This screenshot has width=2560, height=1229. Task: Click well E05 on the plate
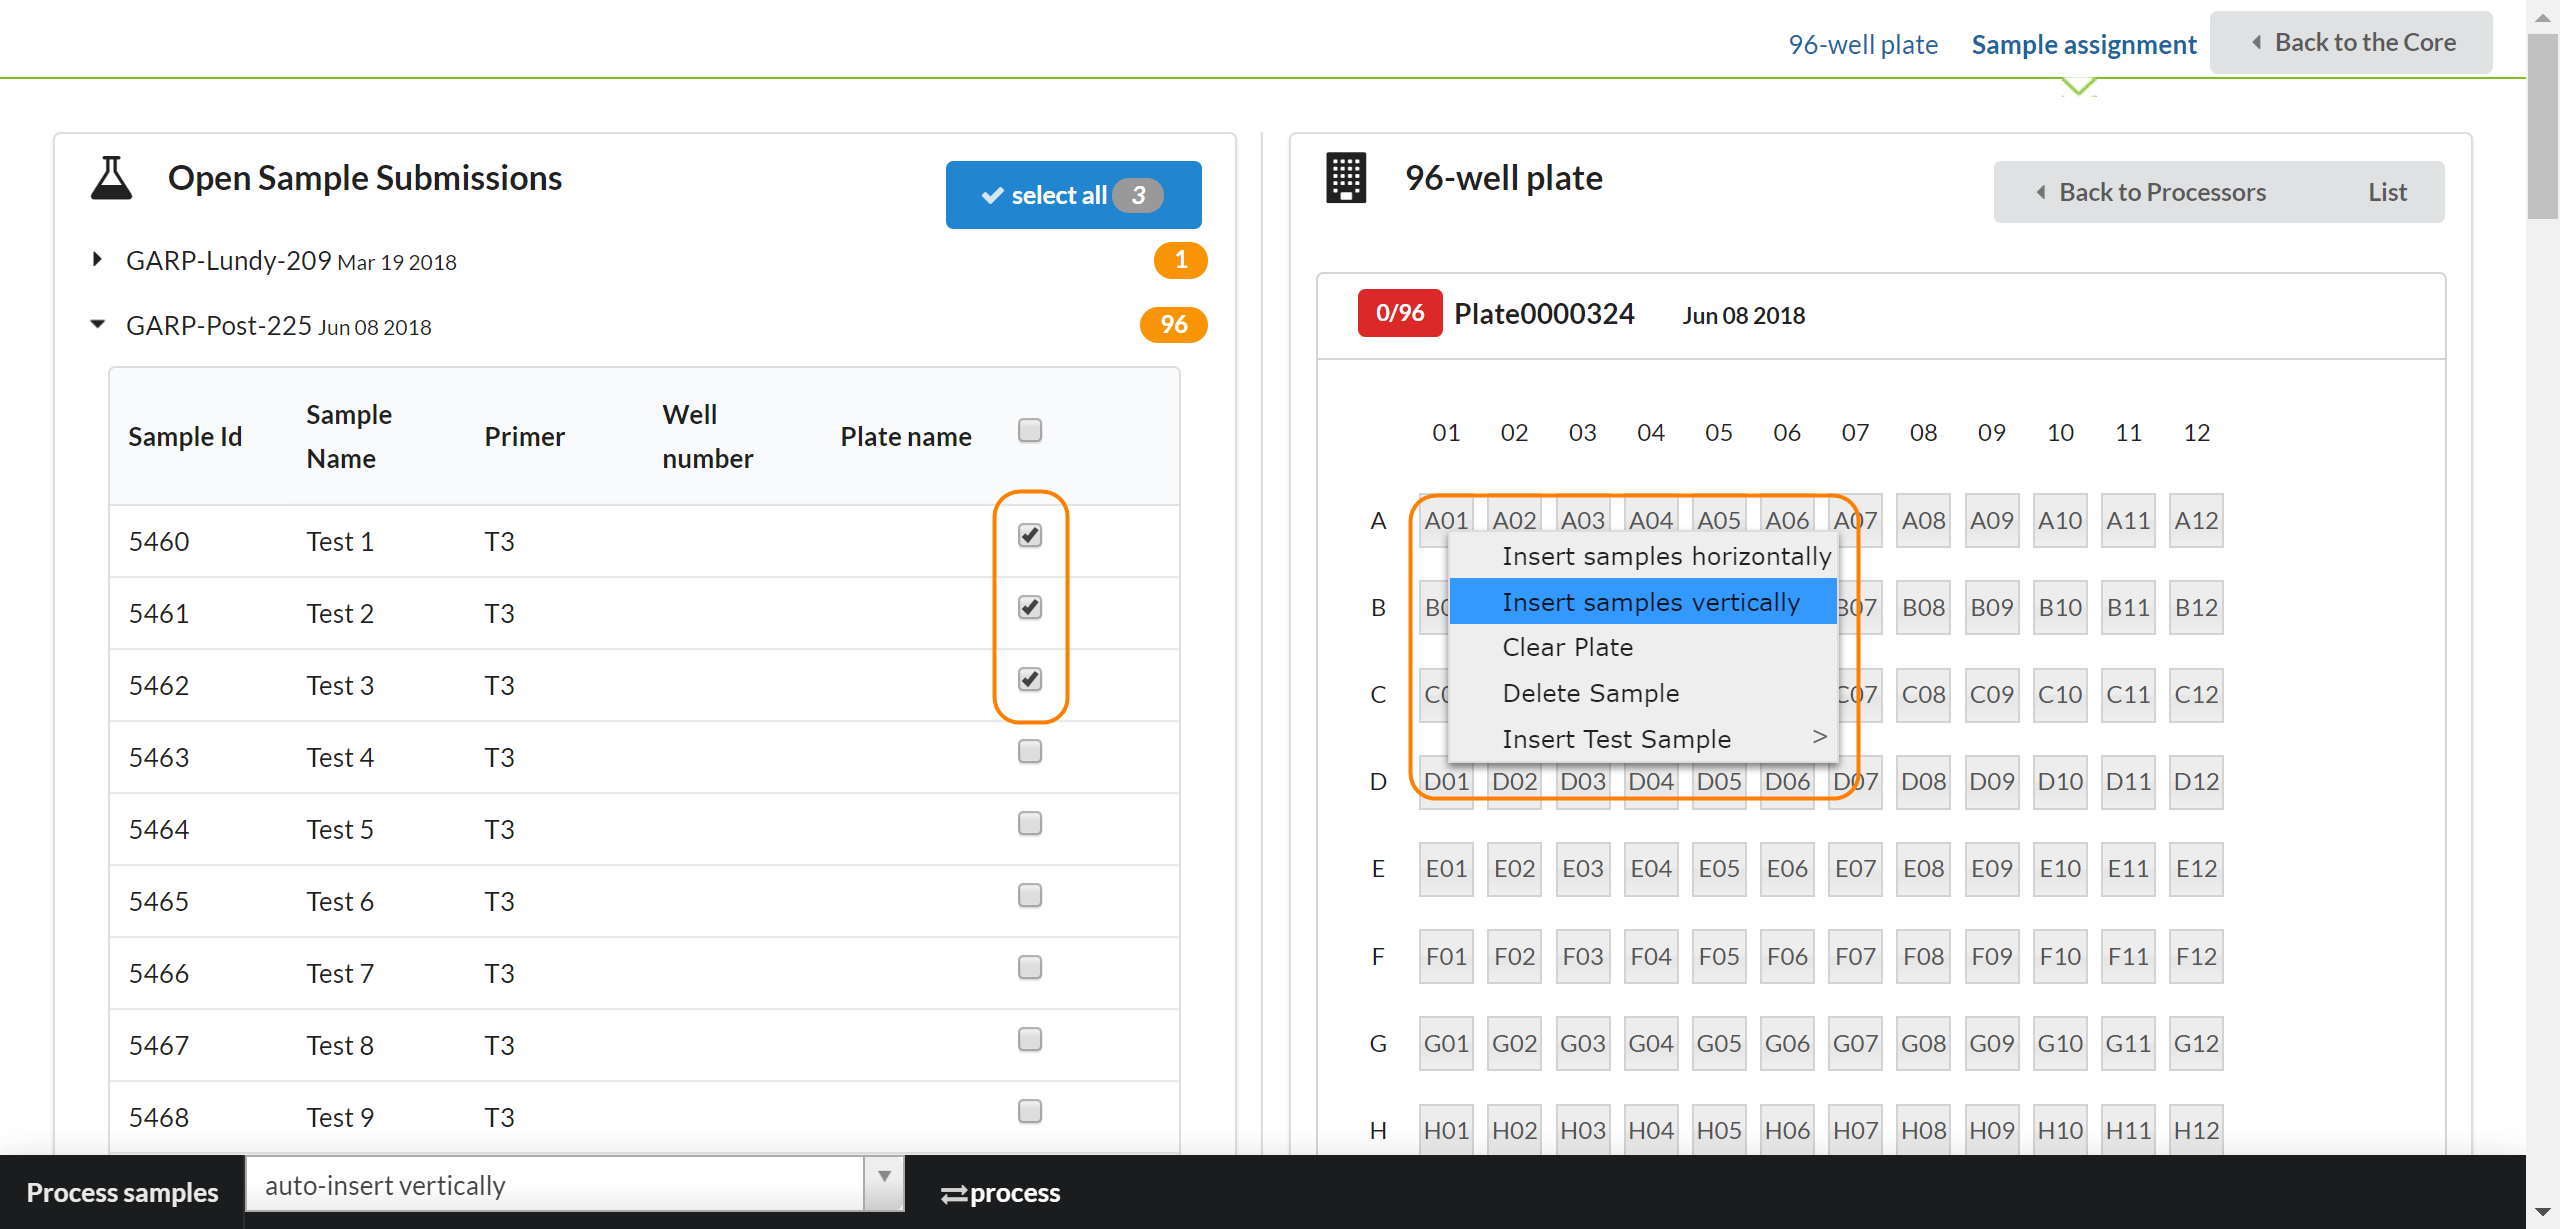tap(1718, 869)
